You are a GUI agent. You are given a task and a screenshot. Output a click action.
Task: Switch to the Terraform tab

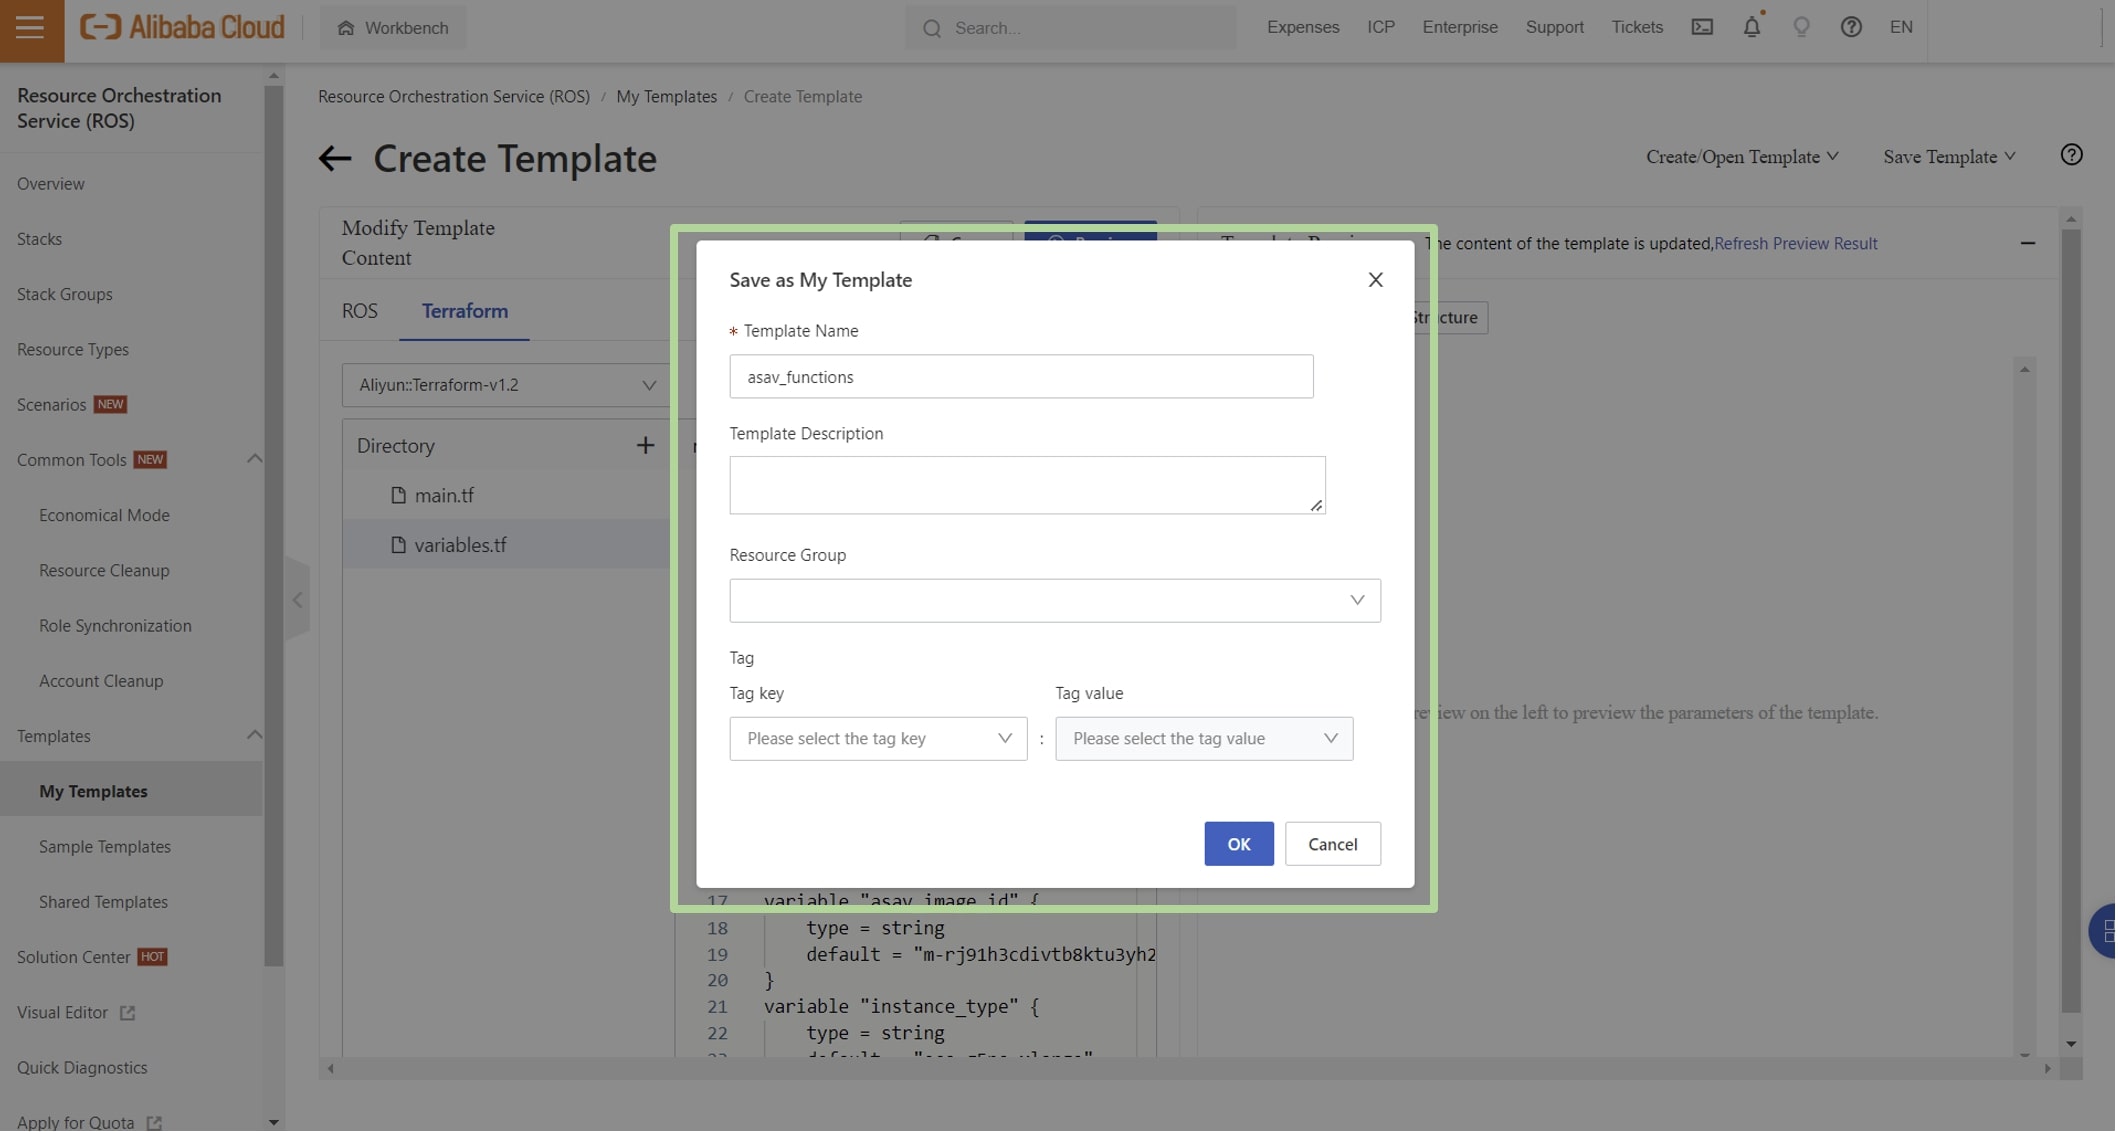click(463, 311)
